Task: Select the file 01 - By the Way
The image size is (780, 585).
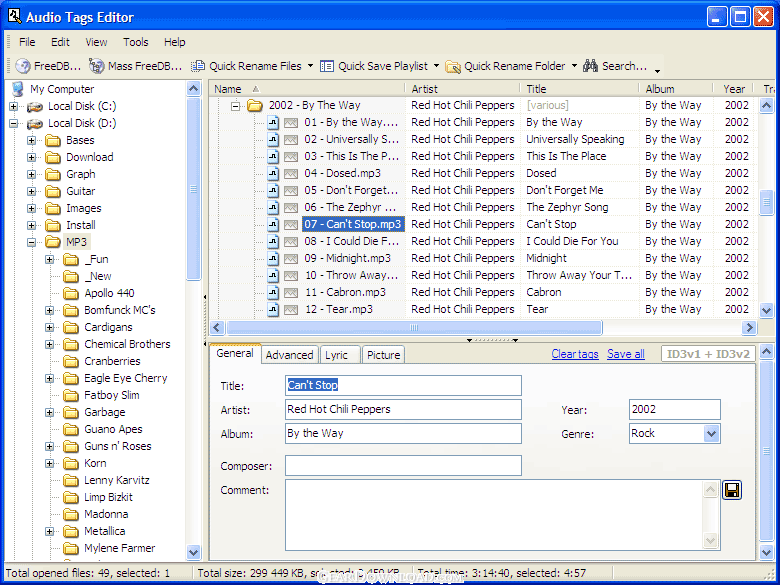Action: pyautogui.click(x=351, y=122)
